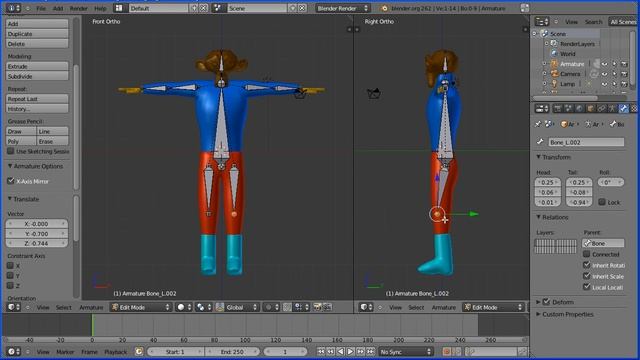Click the Subdivide button
This screenshot has height=360, width=640.
[37, 76]
